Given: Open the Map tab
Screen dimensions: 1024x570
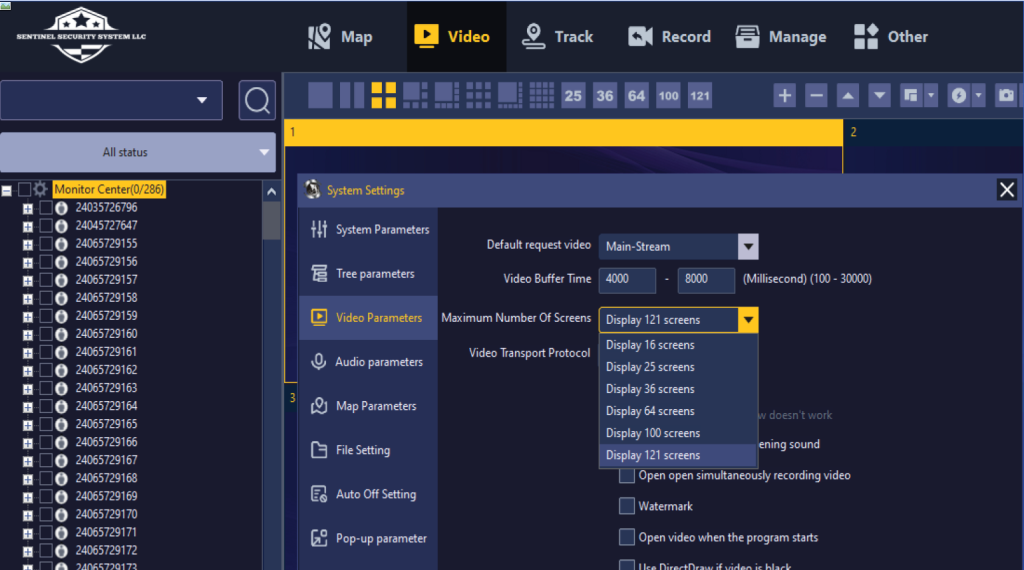Looking at the screenshot, I should (340, 37).
